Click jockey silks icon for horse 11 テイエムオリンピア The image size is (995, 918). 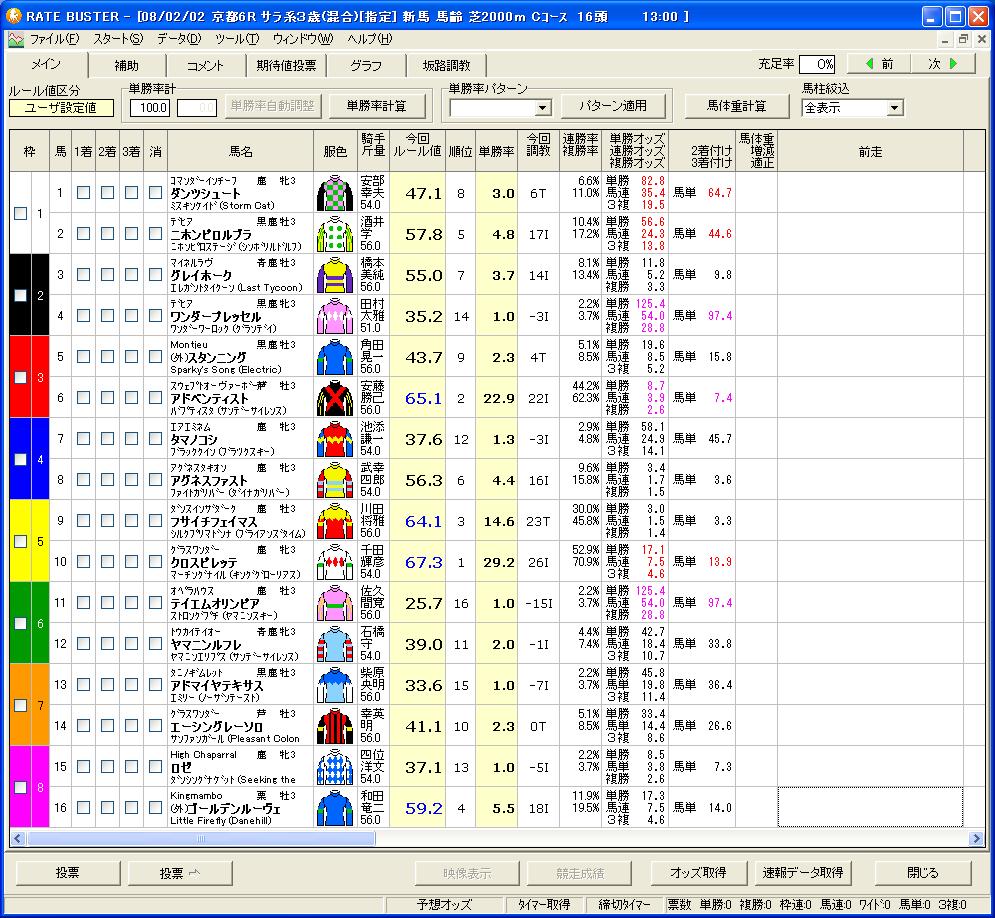pyautogui.click(x=335, y=603)
